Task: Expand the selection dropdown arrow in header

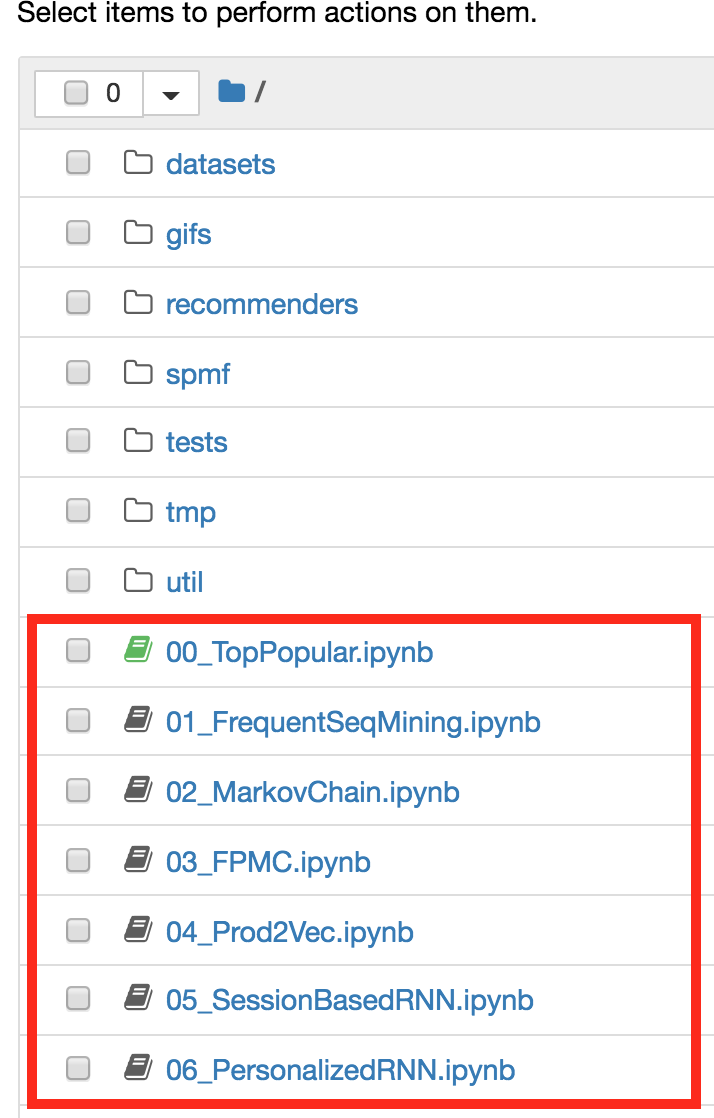Action: (x=170, y=93)
